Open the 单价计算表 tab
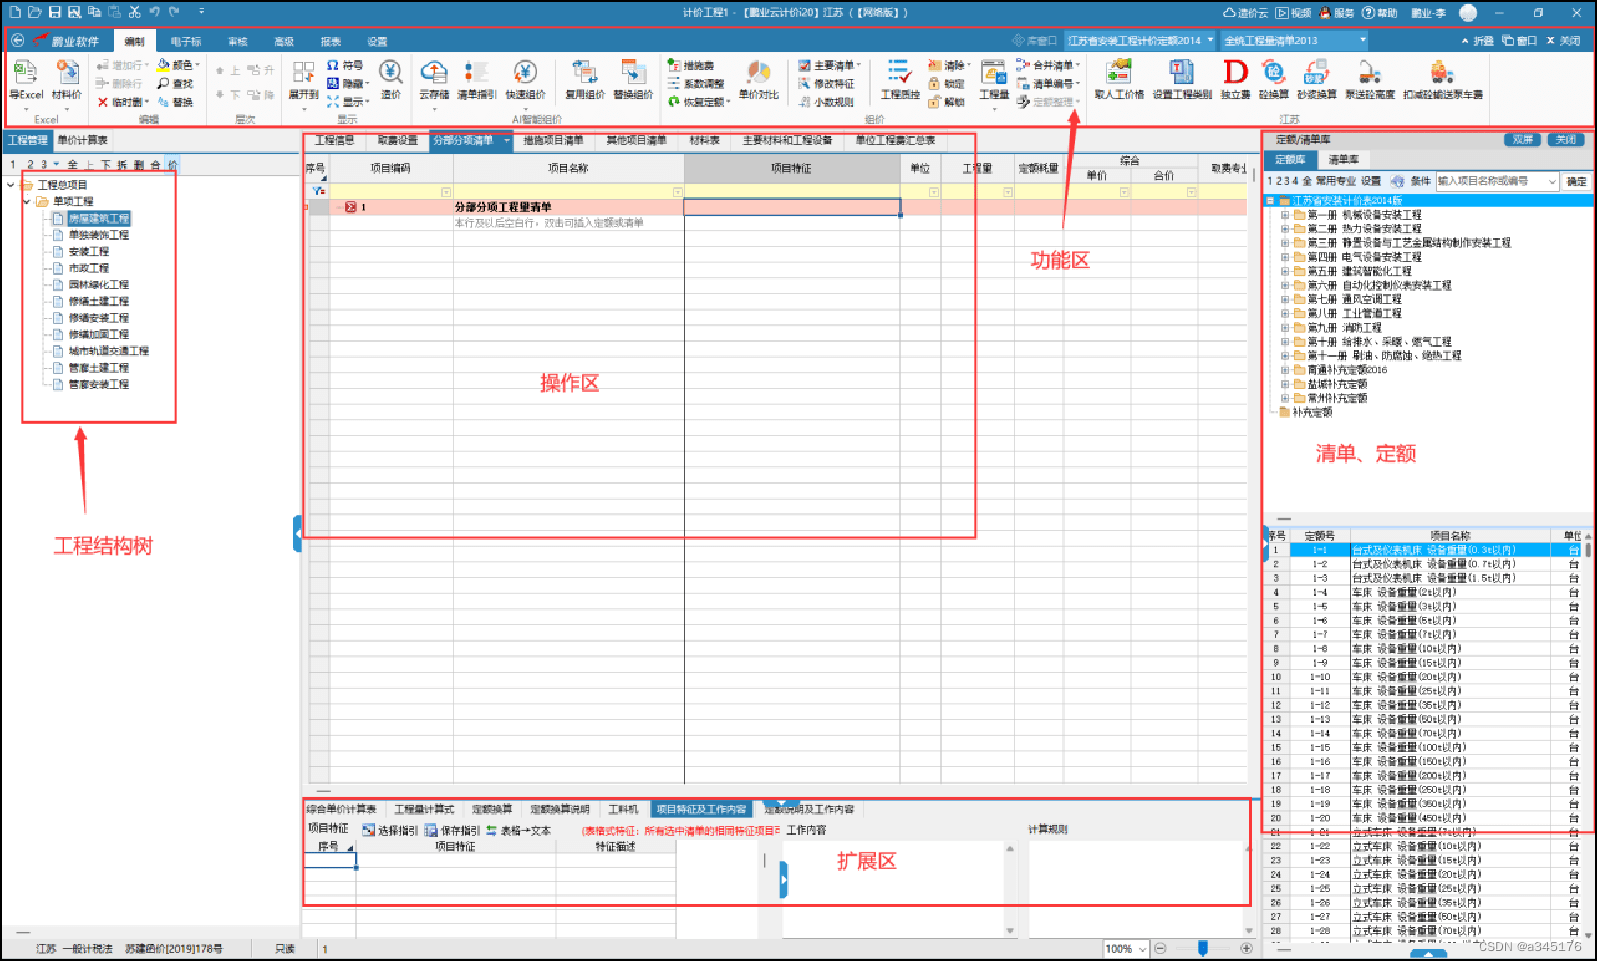The image size is (1597, 961). pyautogui.click(x=83, y=140)
